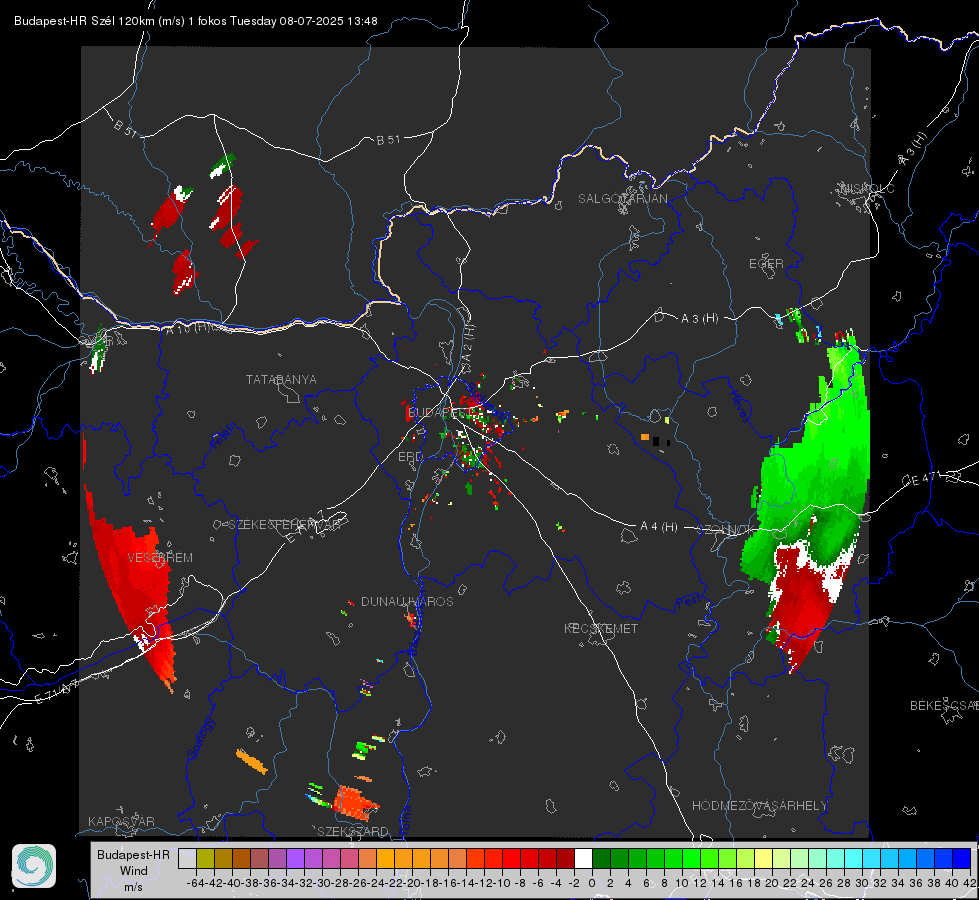The width and height of the screenshot is (979, 900).
Task: Choose the olive swatch between -64 and -42
Action: pos(205,858)
